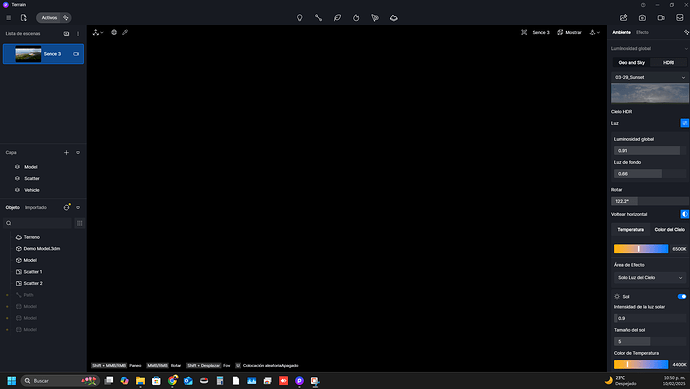The image size is (690, 389).
Task: Click the icon beside Activos button
Action: point(66,18)
